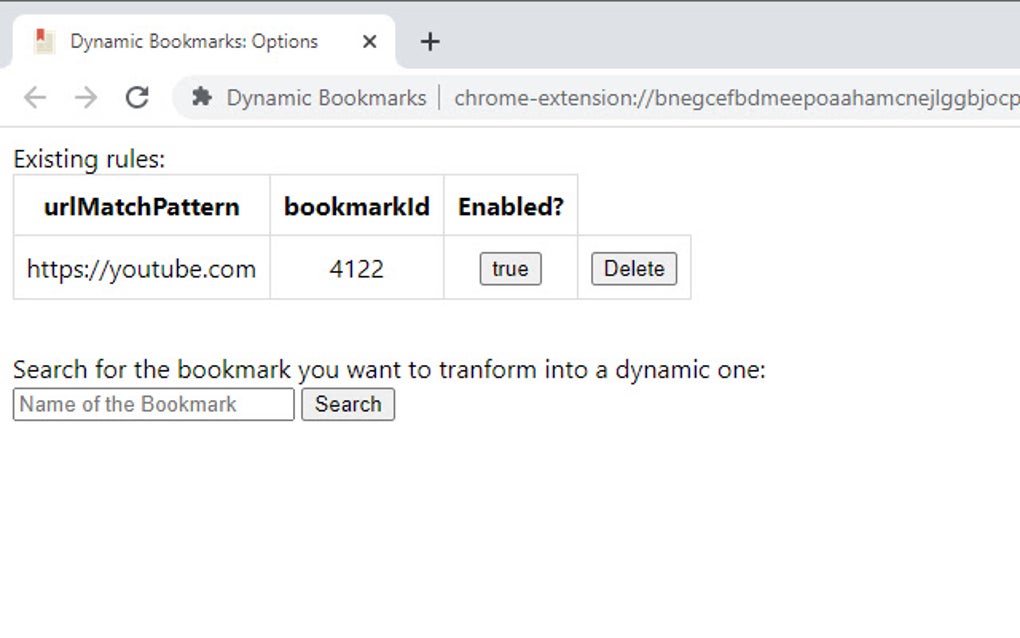Open a new browser tab with the plus icon
Viewport: 1020px width, 638px height.
click(x=430, y=41)
